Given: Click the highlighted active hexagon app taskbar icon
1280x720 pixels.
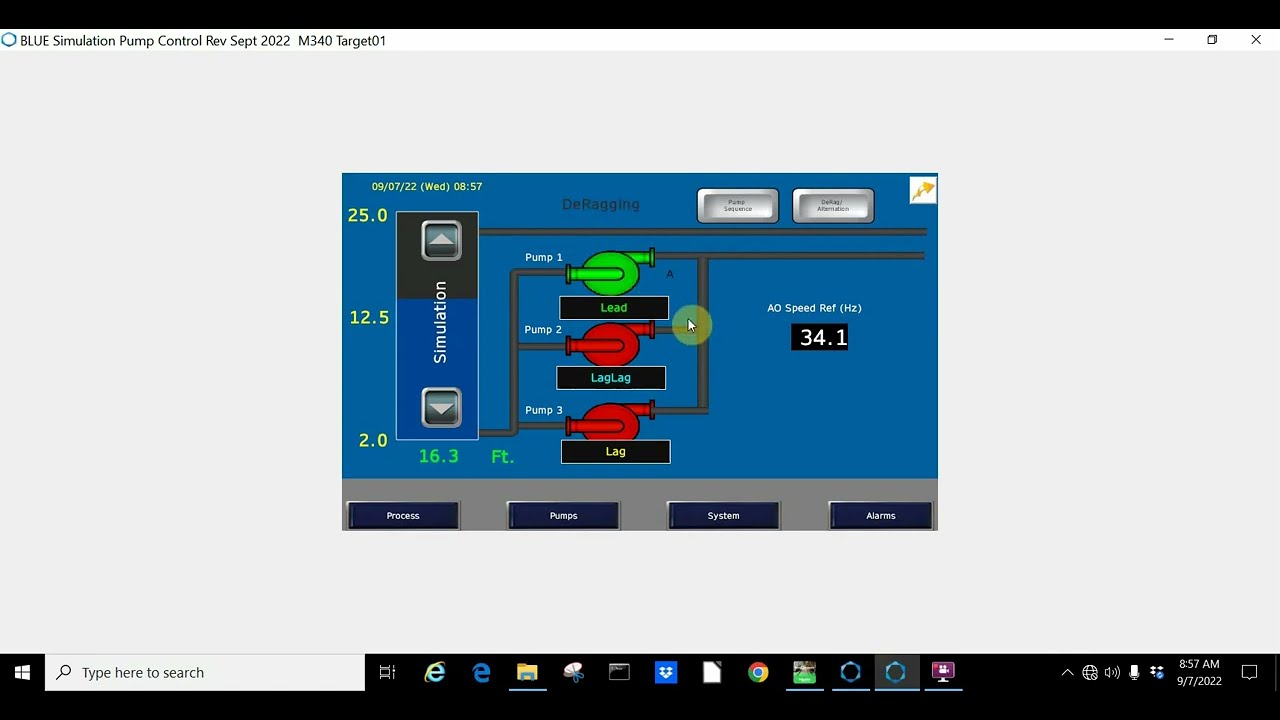Looking at the screenshot, I should (896, 673).
